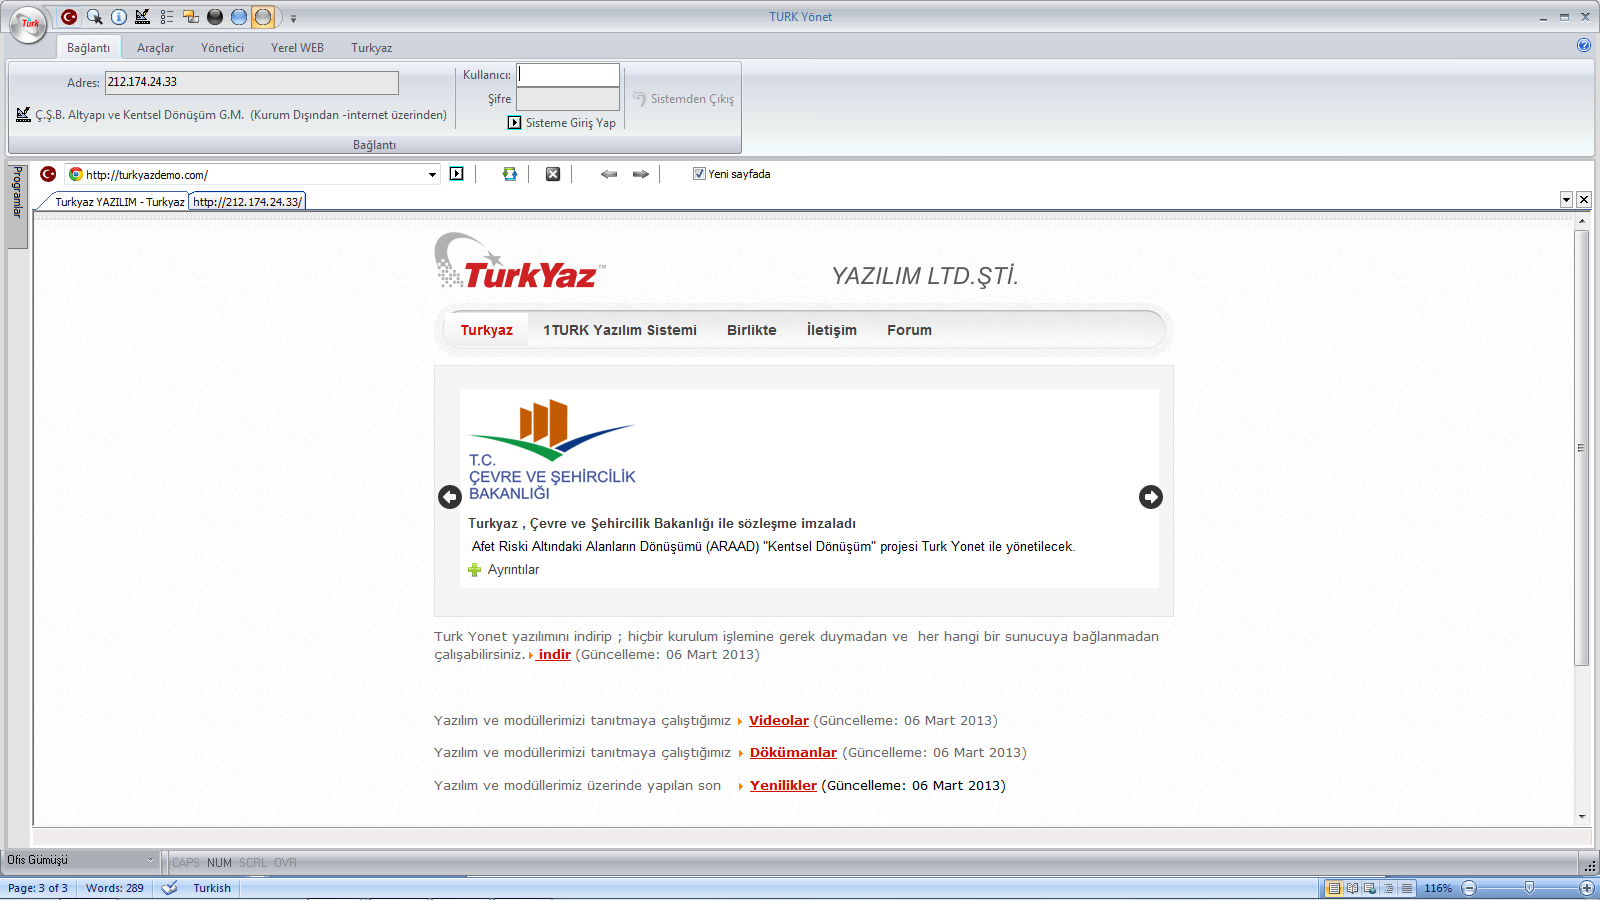Switch to the Bağlantı ribbon tab
The width and height of the screenshot is (1600, 900).
88,48
